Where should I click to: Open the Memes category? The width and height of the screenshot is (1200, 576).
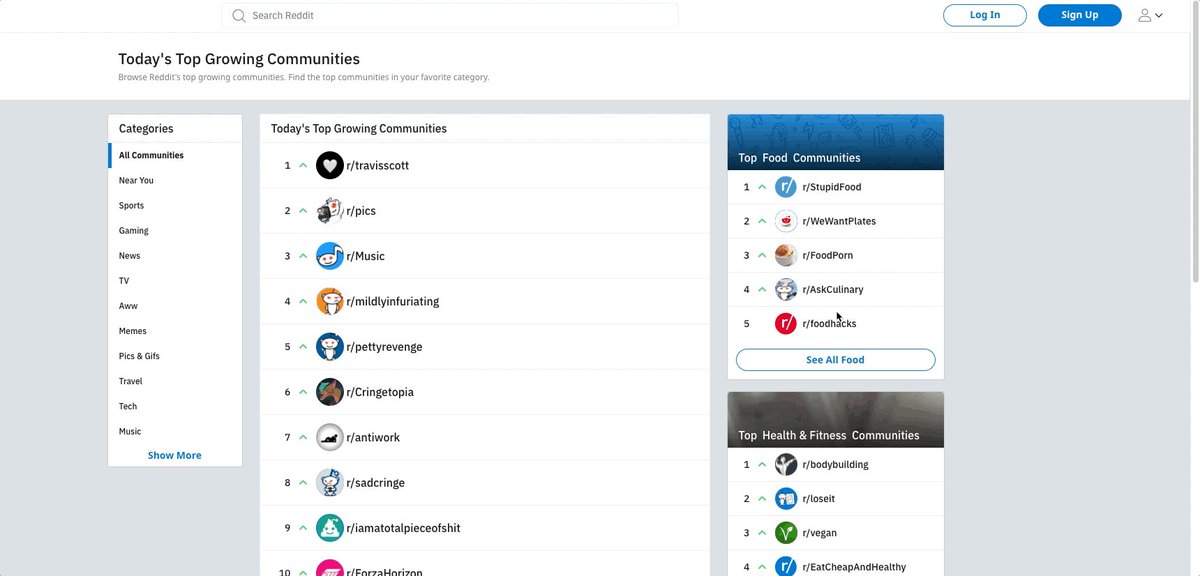pyautogui.click(x=132, y=331)
